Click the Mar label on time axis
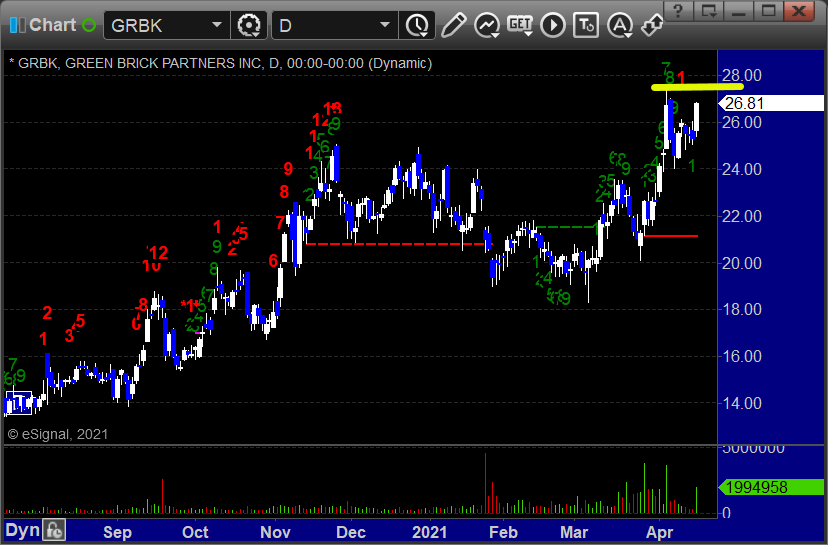The height and width of the screenshot is (545, 828). pos(574,532)
